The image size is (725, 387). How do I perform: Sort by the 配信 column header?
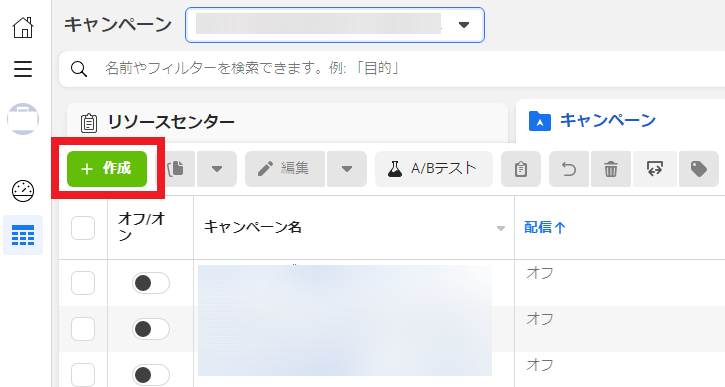click(545, 227)
